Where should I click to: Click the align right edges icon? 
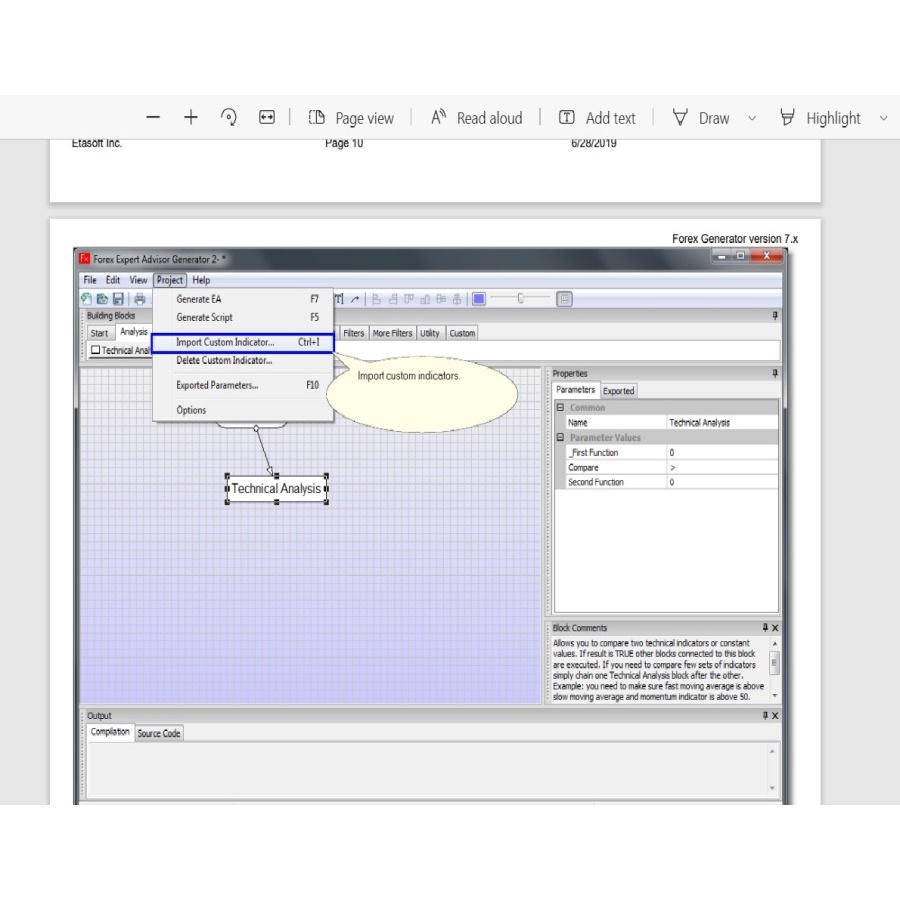coord(393,298)
